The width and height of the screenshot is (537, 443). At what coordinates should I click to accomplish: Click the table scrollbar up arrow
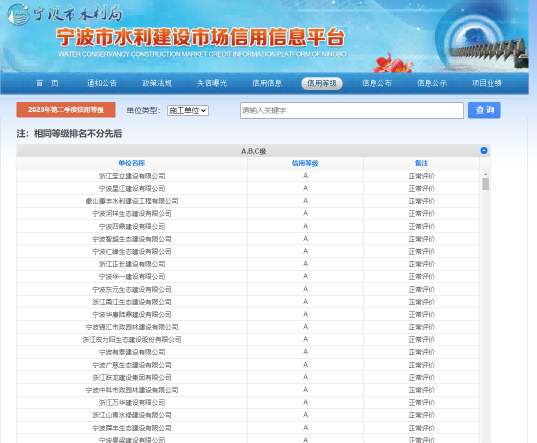pyautogui.click(x=485, y=174)
